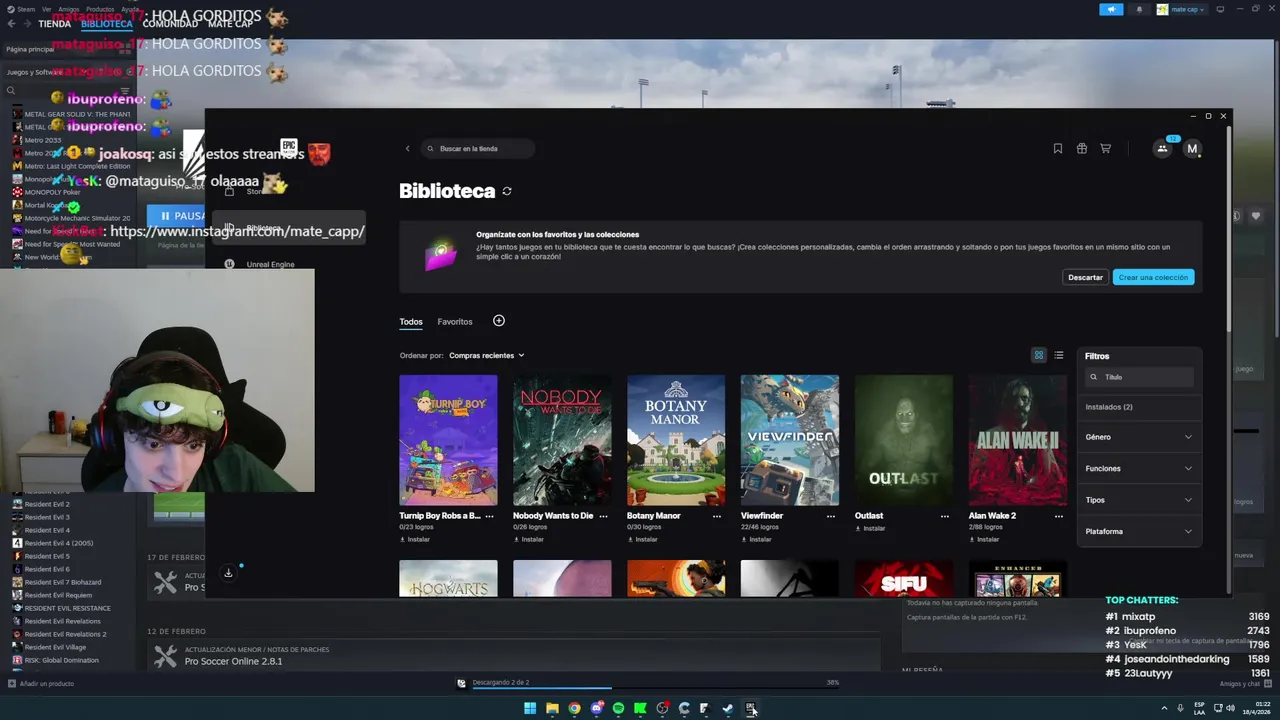Select Resident Evil 7 Biohazard in Steam
The image size is (1280, 720).
coord(62,582)
